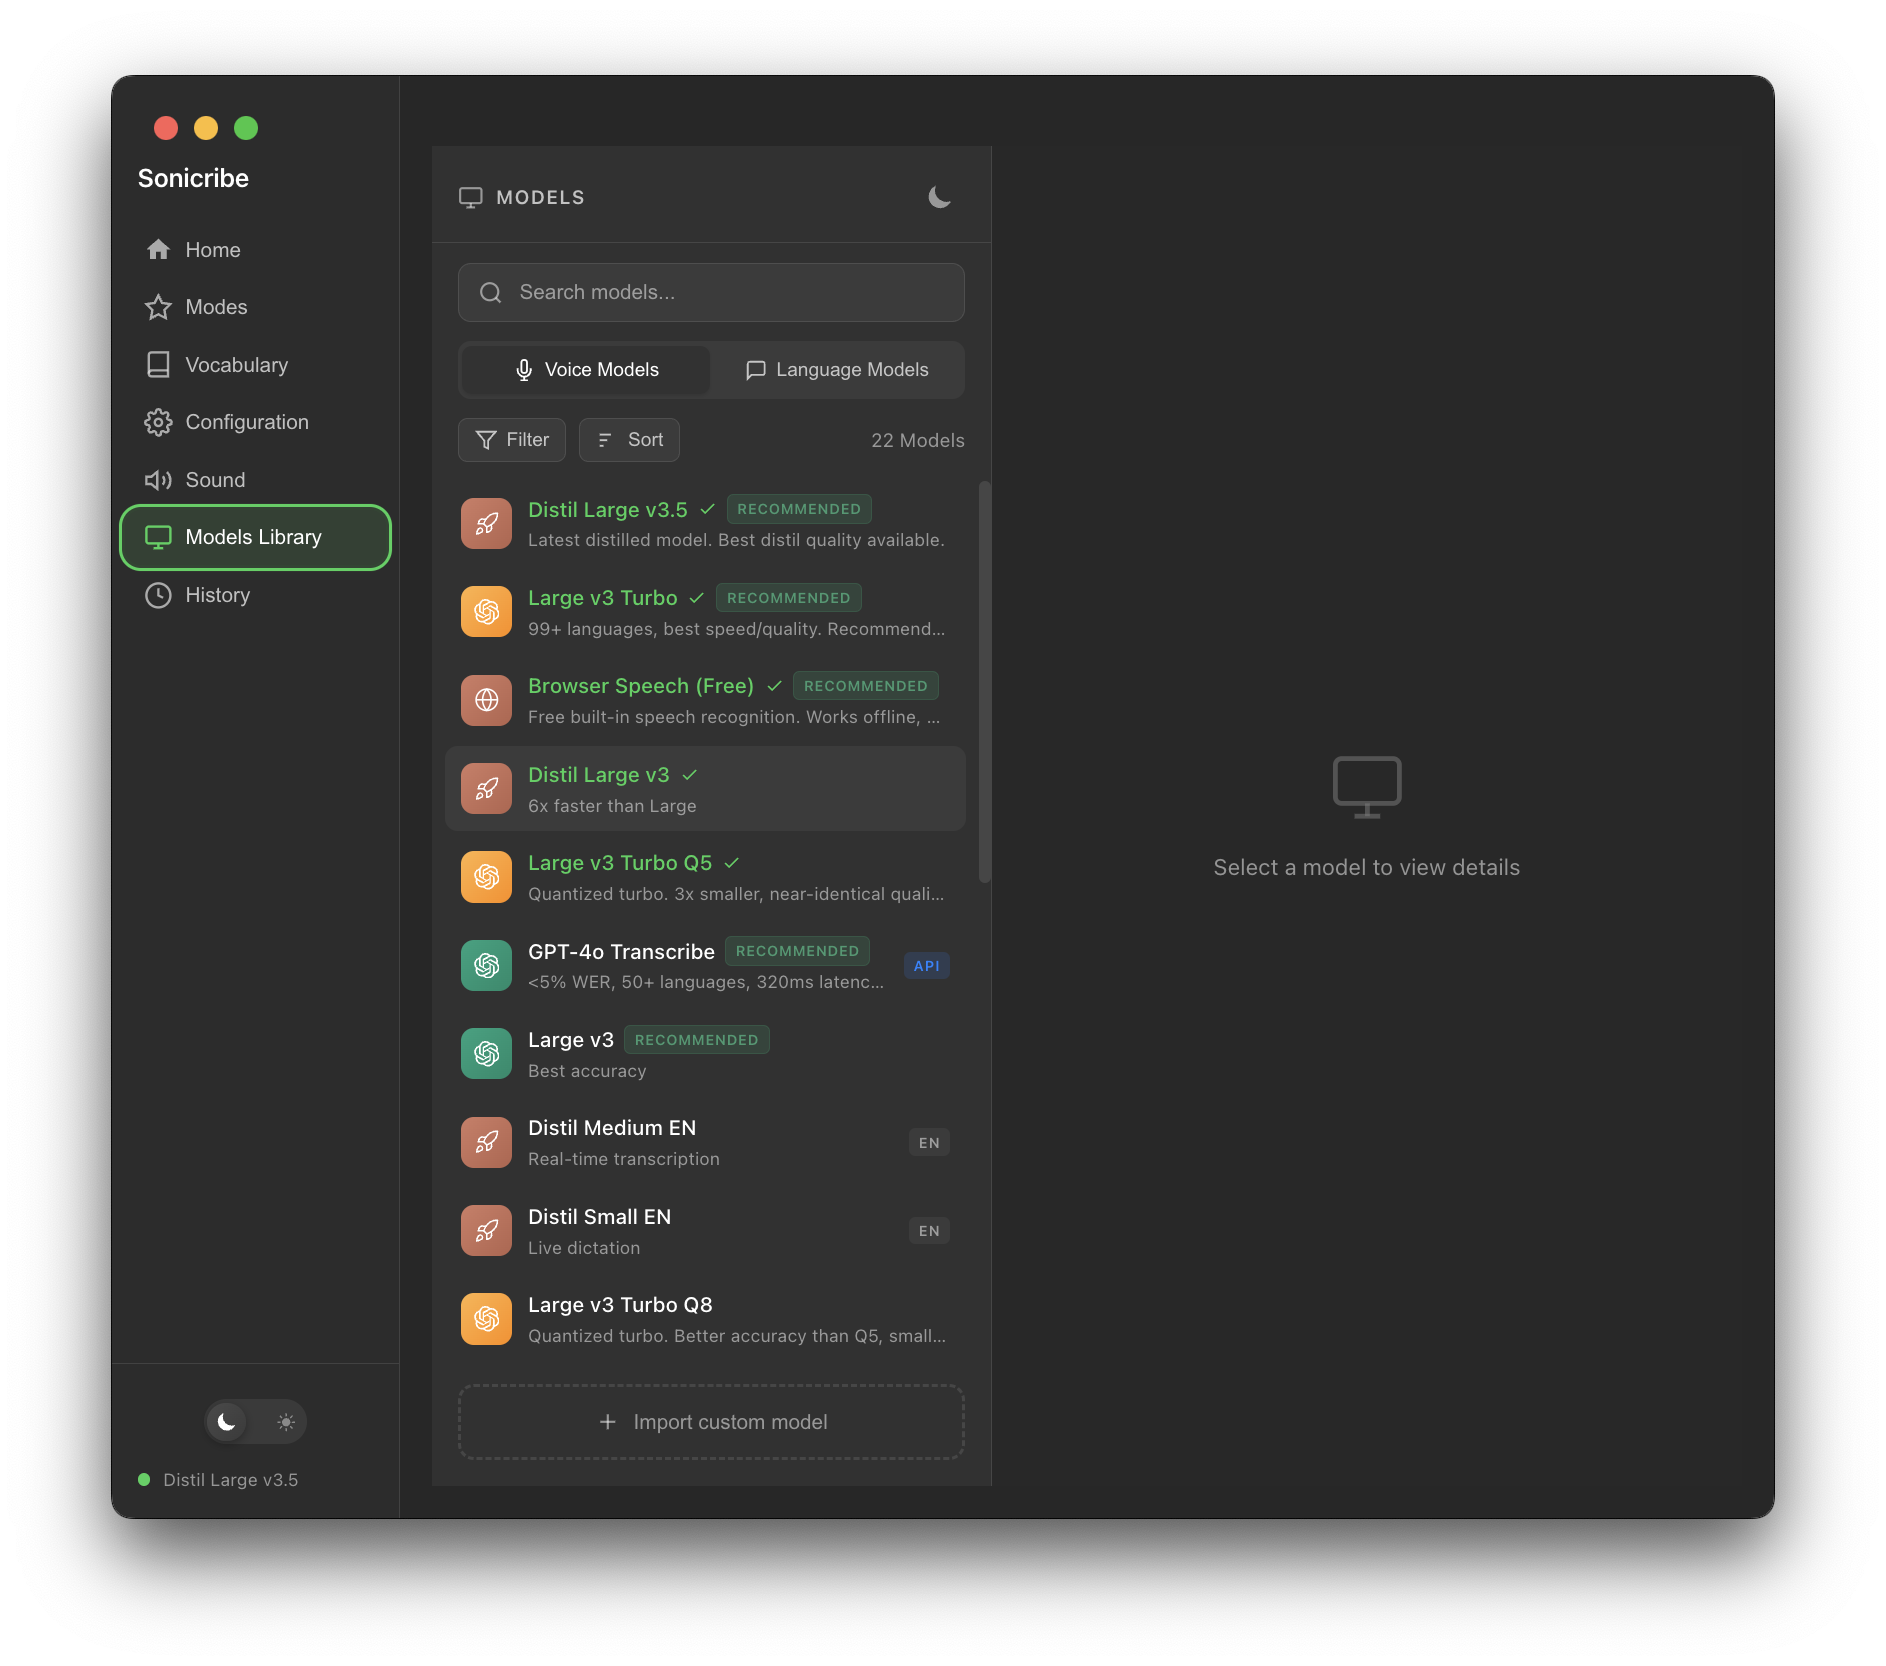Click the Configuration gear icon
1886x1666 pixels.
click(158, 422)
